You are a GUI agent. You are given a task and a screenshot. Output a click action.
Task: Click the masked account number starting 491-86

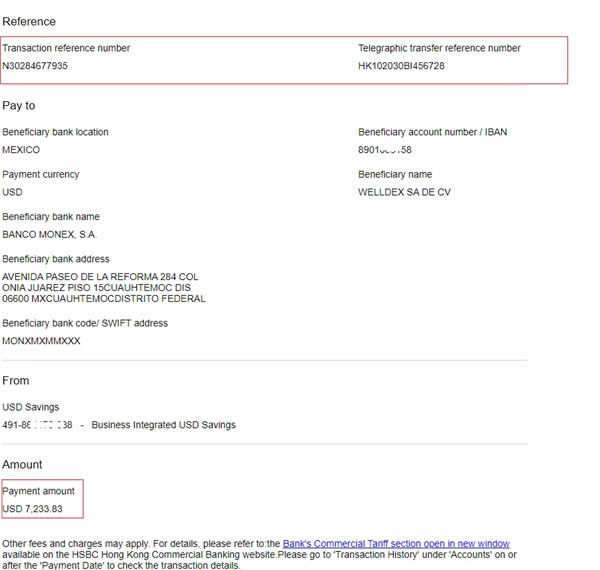coord(37,425)
